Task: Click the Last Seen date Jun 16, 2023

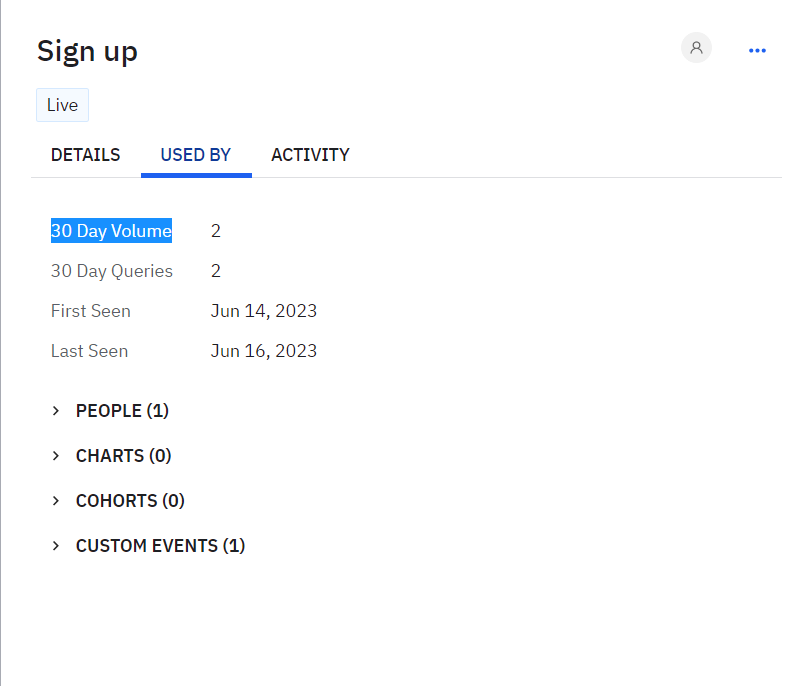Action: tap(263, 351)
